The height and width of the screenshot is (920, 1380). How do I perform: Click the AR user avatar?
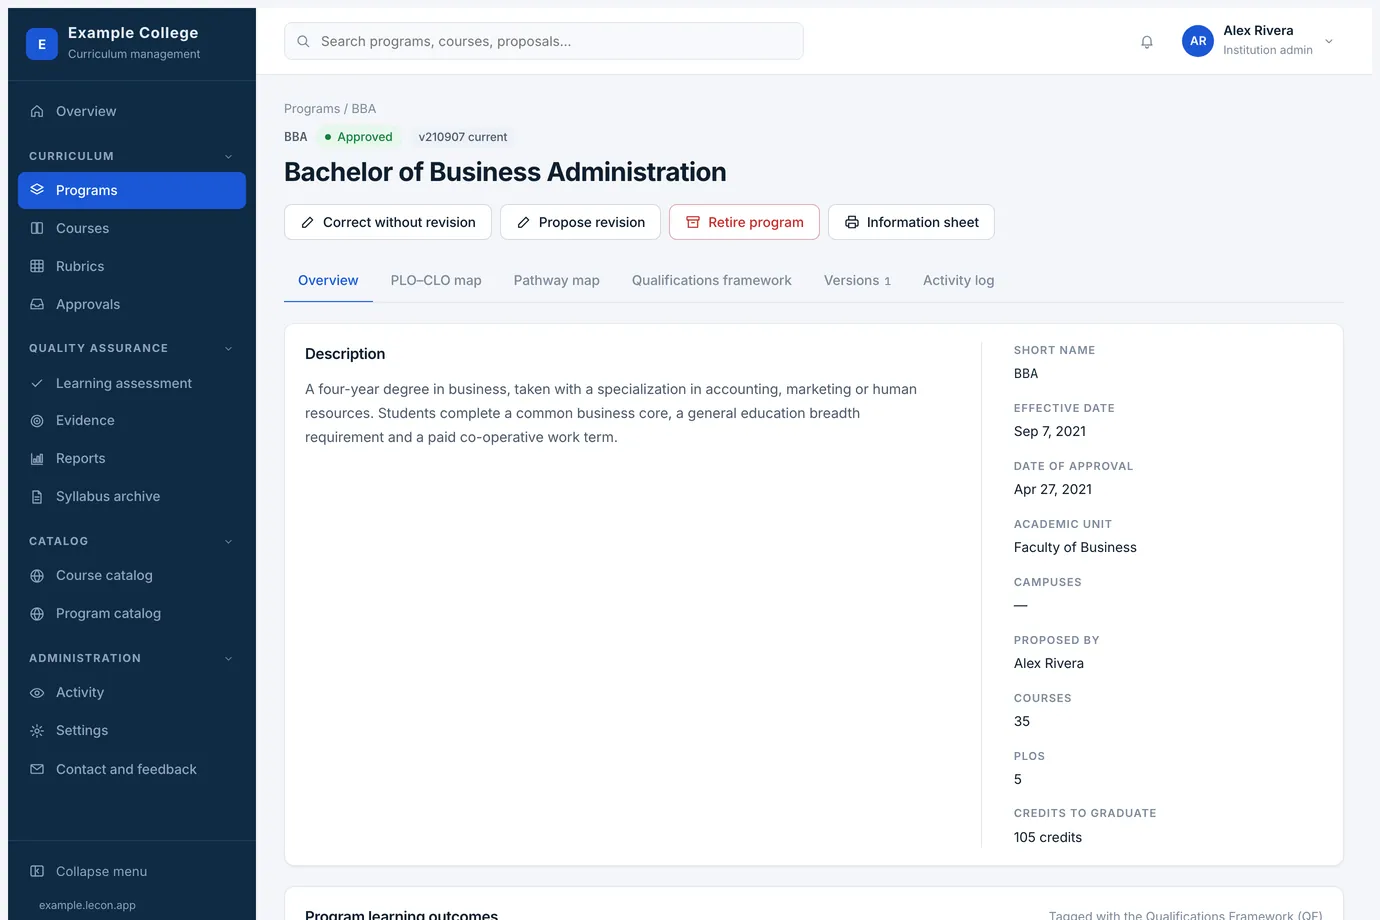[x=1198, y=41]
